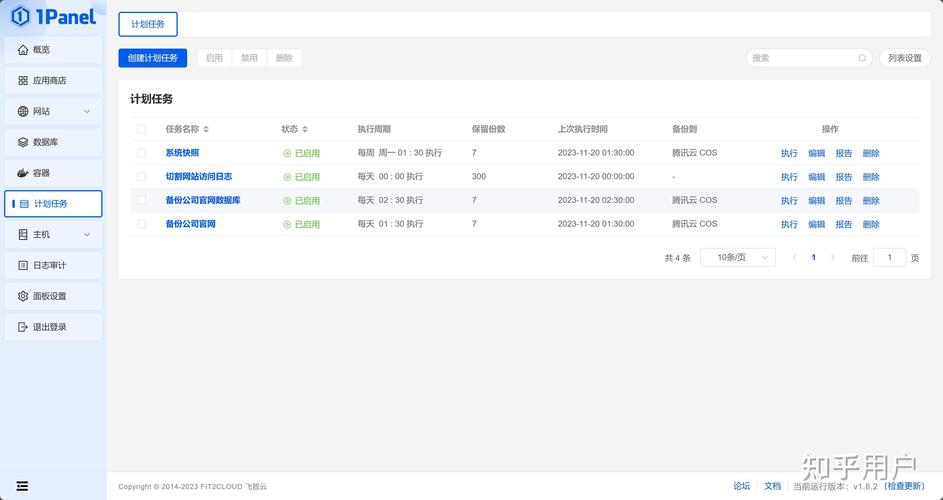This screenshot has width=943, height=500.
Task: Click the search magnifier icon
Action: (862, 58)
